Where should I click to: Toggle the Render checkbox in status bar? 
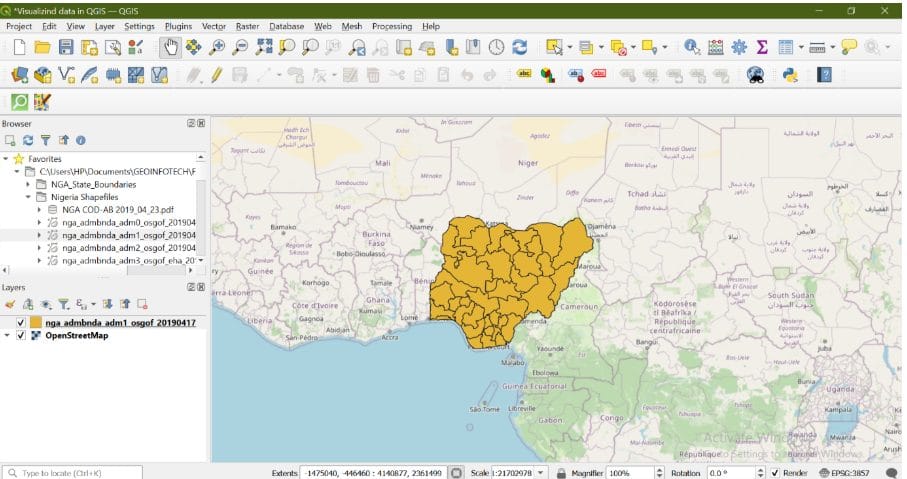click(x=775, y=472)
